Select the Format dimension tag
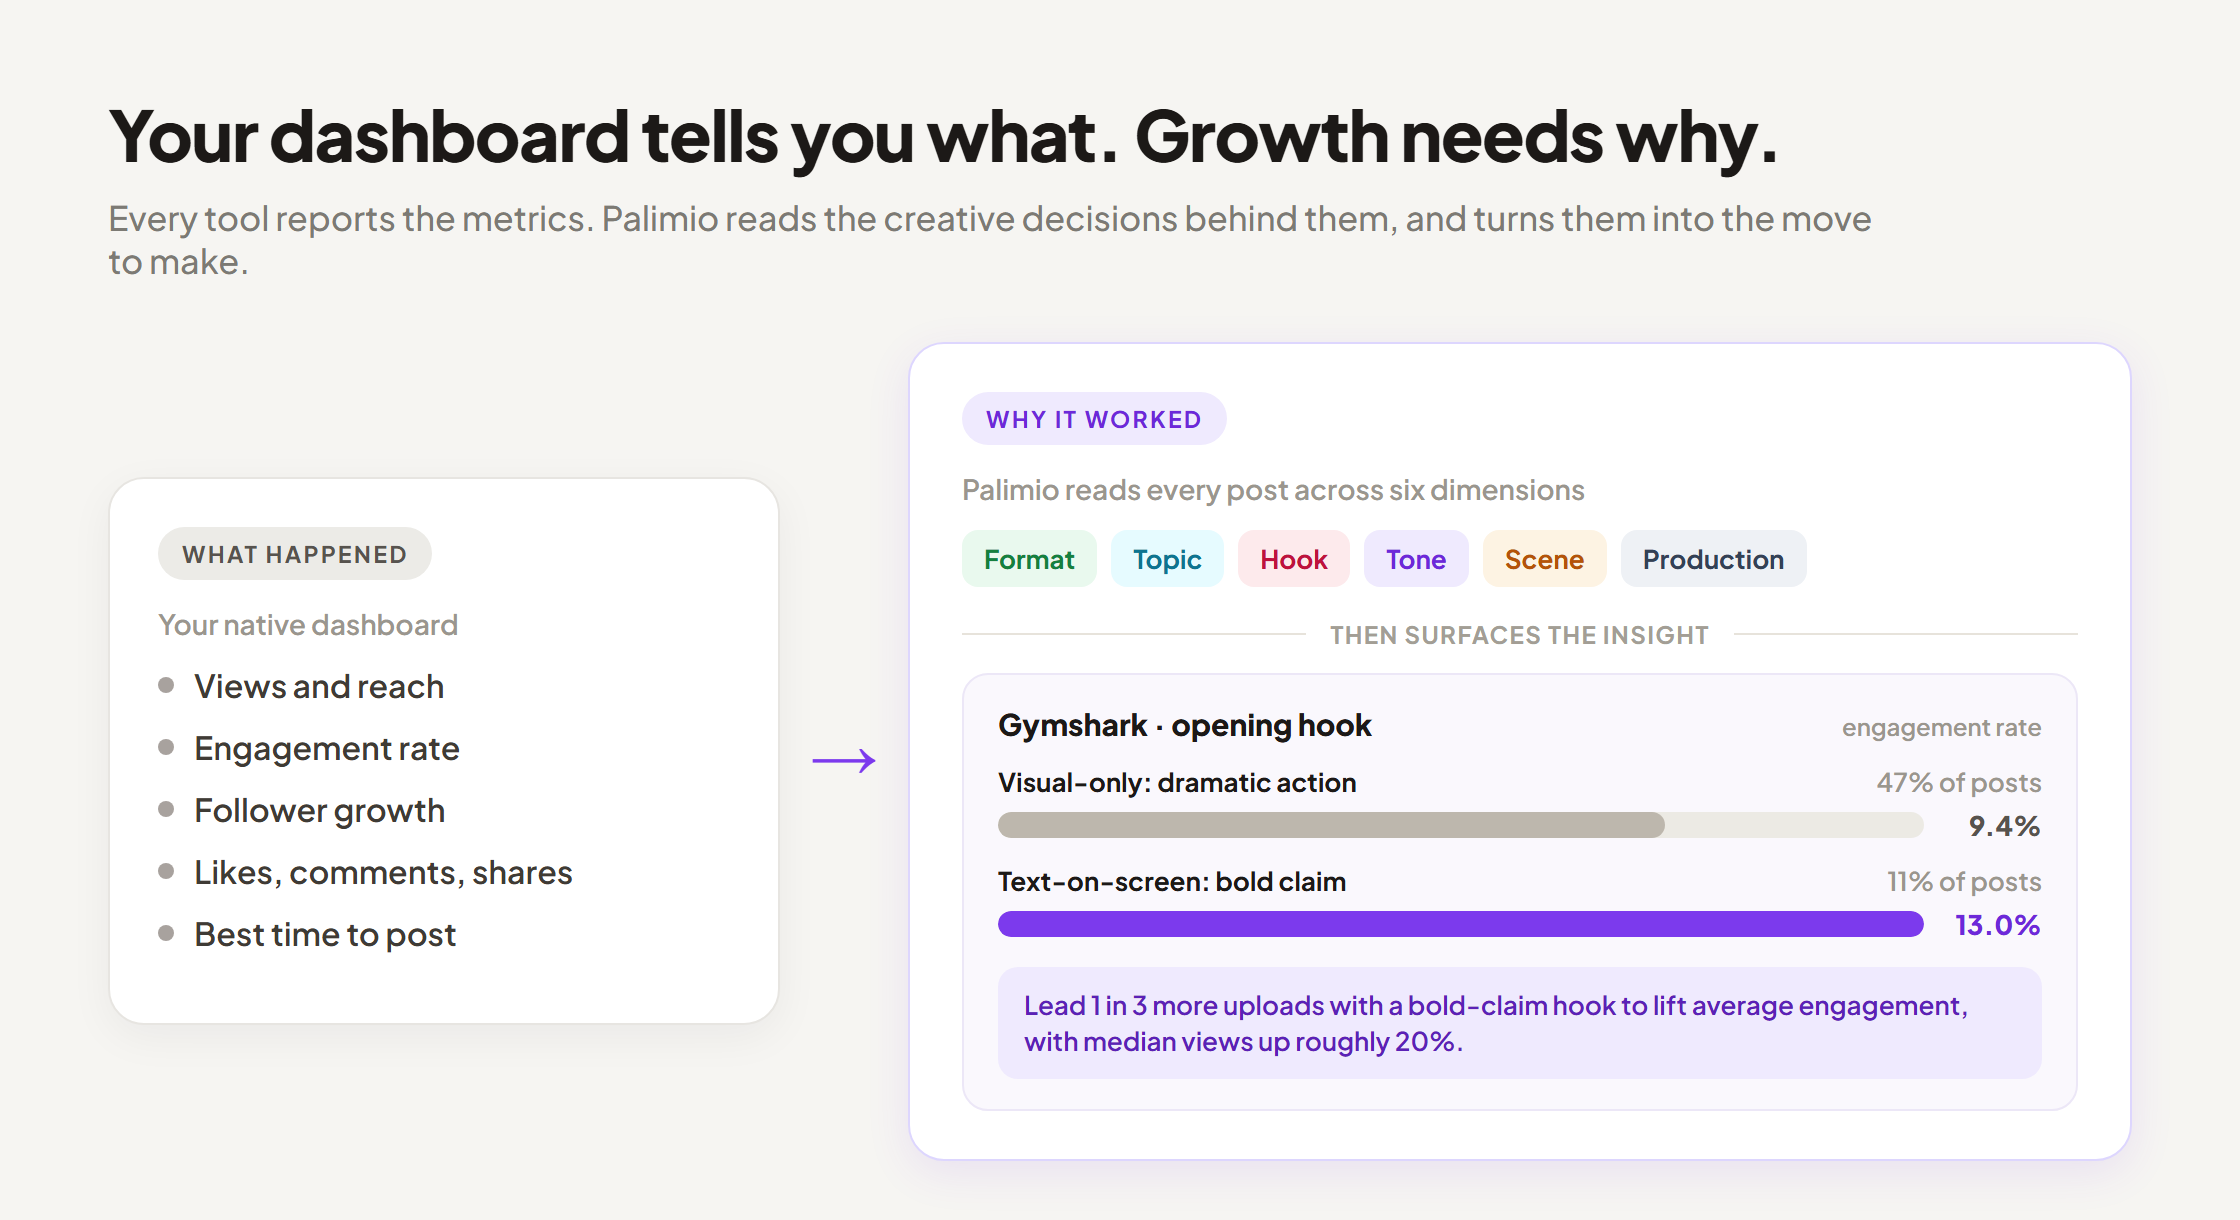Viewport: 2240px width, 1220px height. pos(1029,559)
